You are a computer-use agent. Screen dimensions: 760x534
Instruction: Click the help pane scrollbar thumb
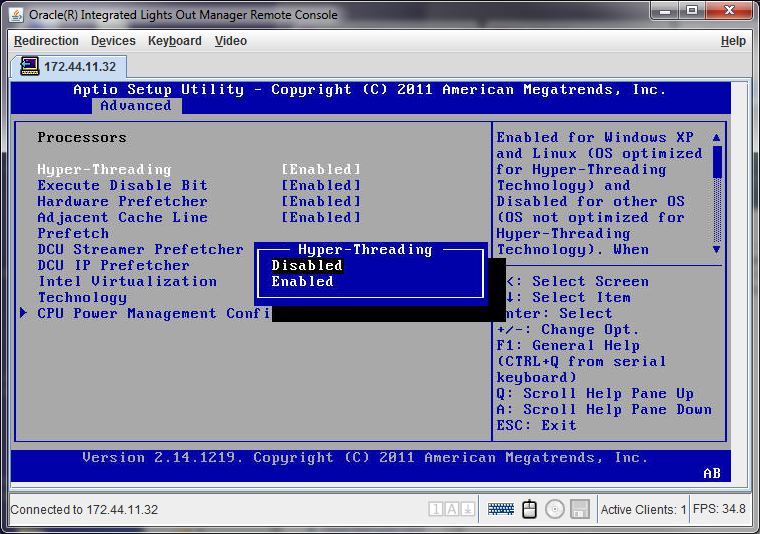coord(717,162)
